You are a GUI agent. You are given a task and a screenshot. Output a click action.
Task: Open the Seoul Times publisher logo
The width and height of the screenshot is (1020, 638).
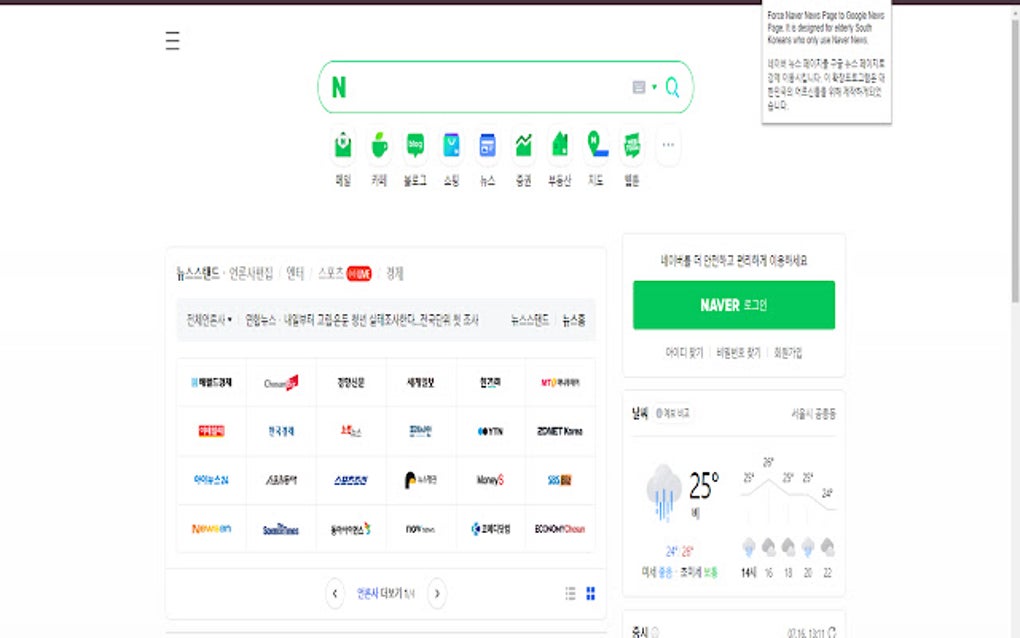pyautogui.click(x=281, y=529)
